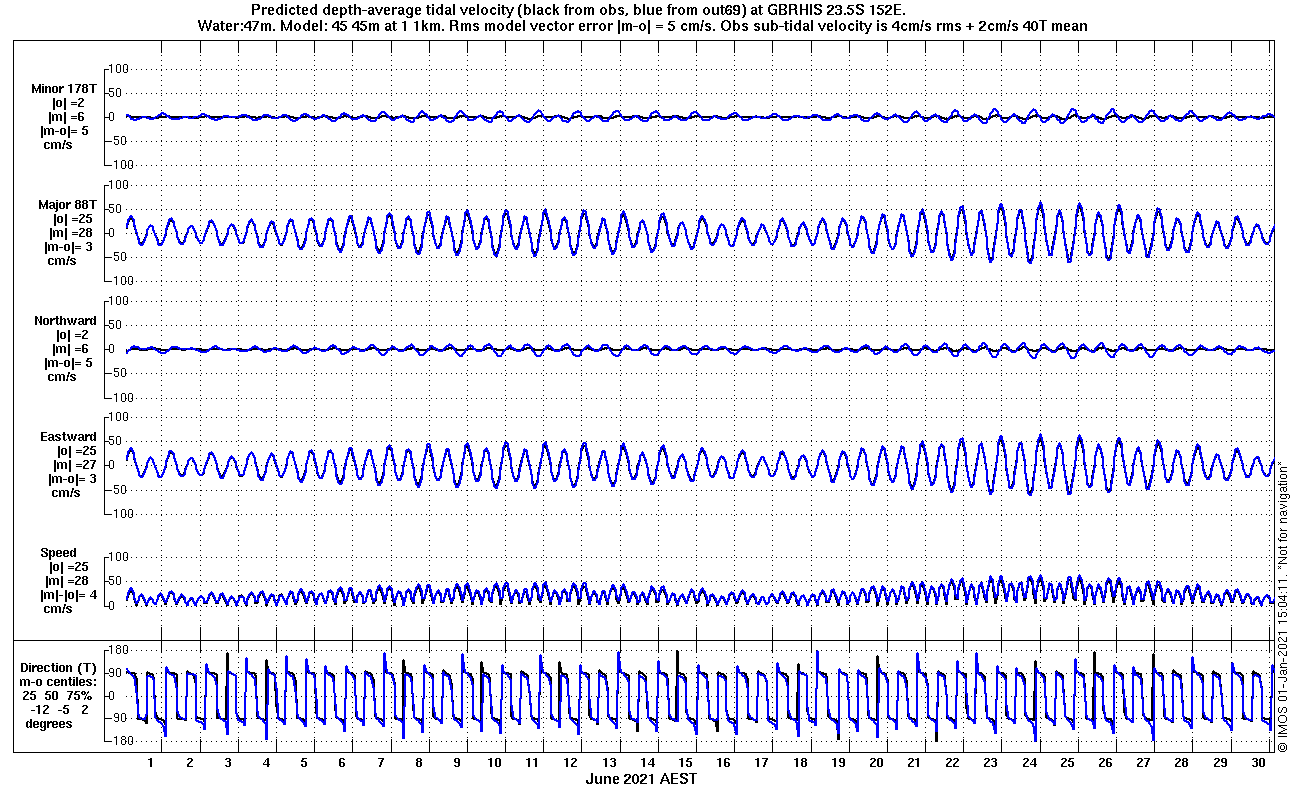
Task: Click day '15' on the time axis
Action: 686,762
